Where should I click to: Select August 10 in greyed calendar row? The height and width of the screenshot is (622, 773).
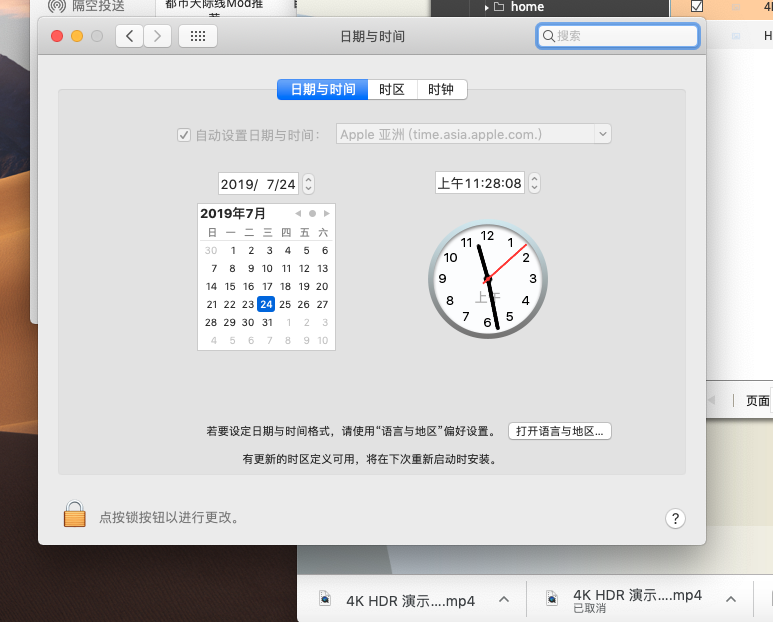pyautogui.click(x=322, y=341)
